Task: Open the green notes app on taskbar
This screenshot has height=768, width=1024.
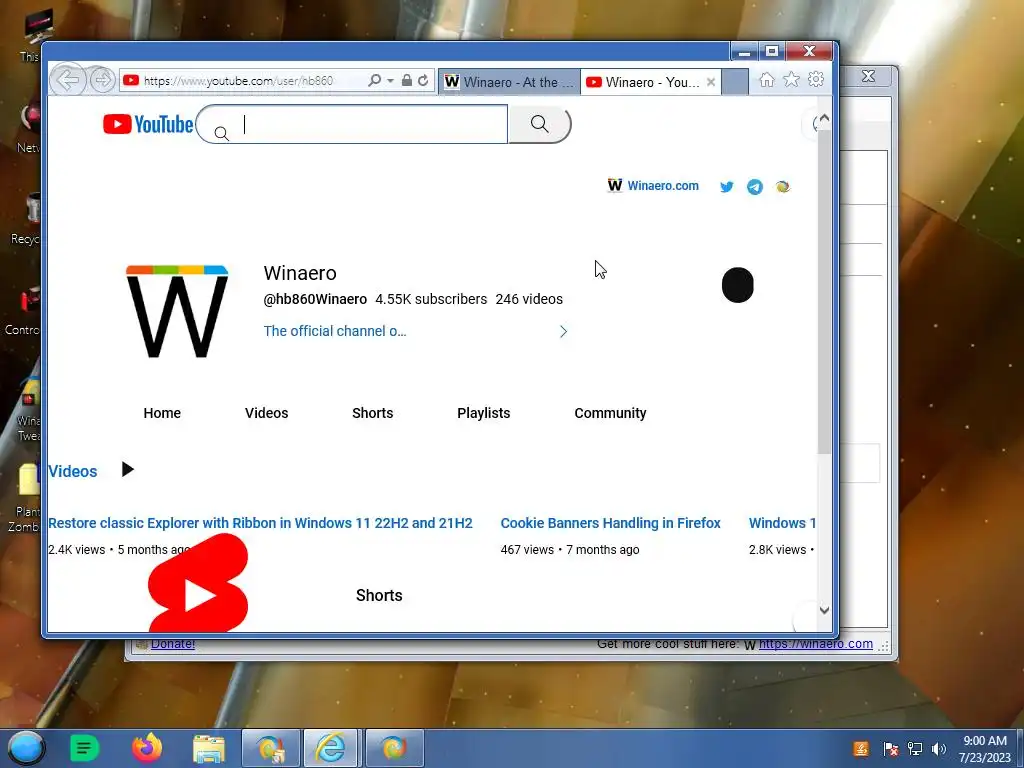Action: coord(84,748)
